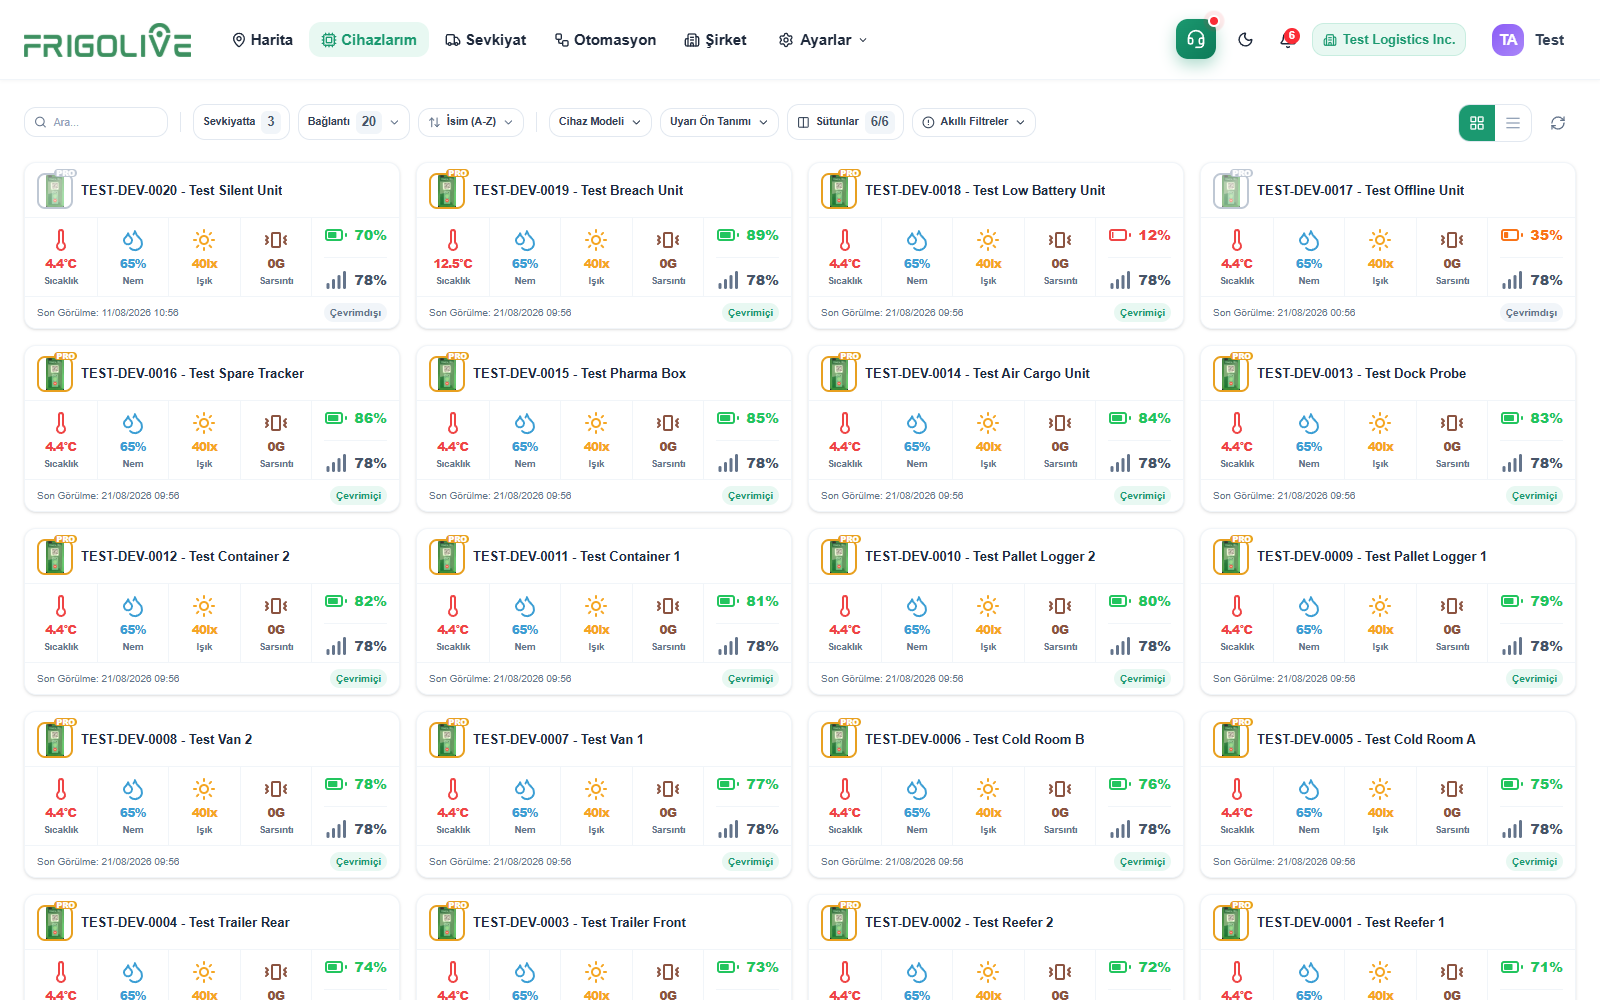This screenshot has height=1000, width=1600.
Task: Click light icon on TEST-DEV-0018 card
Action: [988, 240]
